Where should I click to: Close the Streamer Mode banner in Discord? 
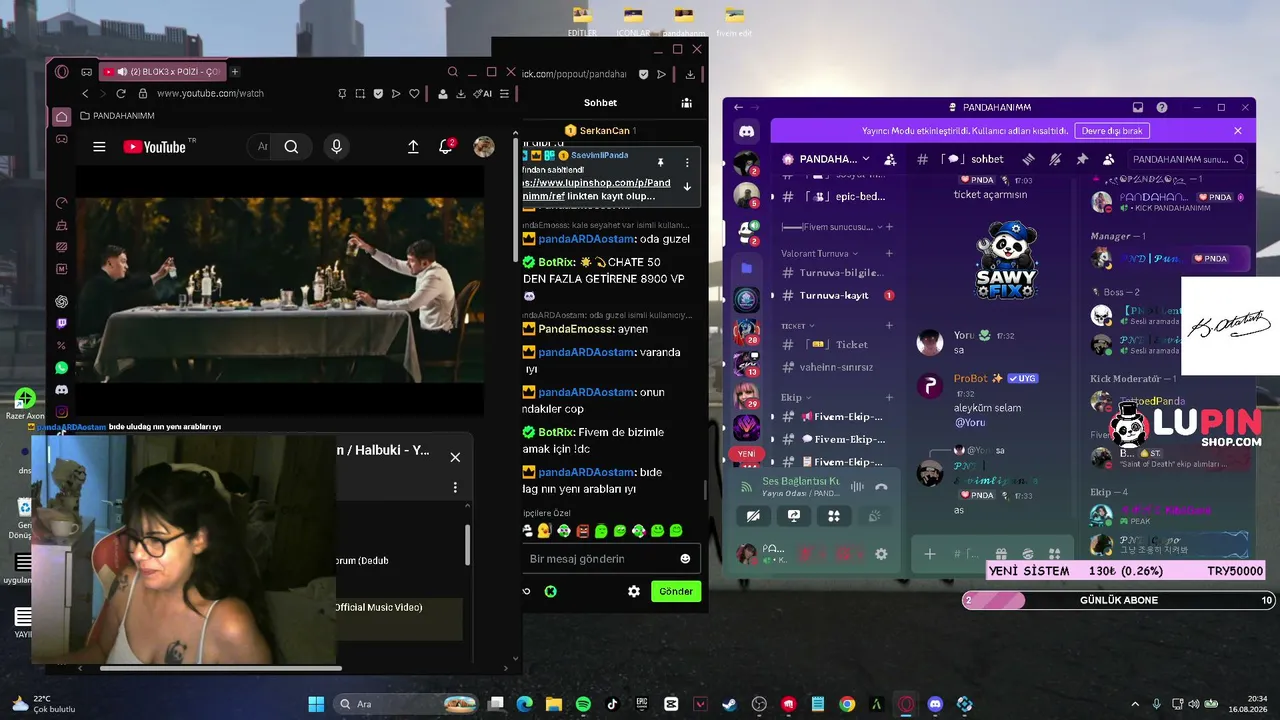tap(1237, 131)
